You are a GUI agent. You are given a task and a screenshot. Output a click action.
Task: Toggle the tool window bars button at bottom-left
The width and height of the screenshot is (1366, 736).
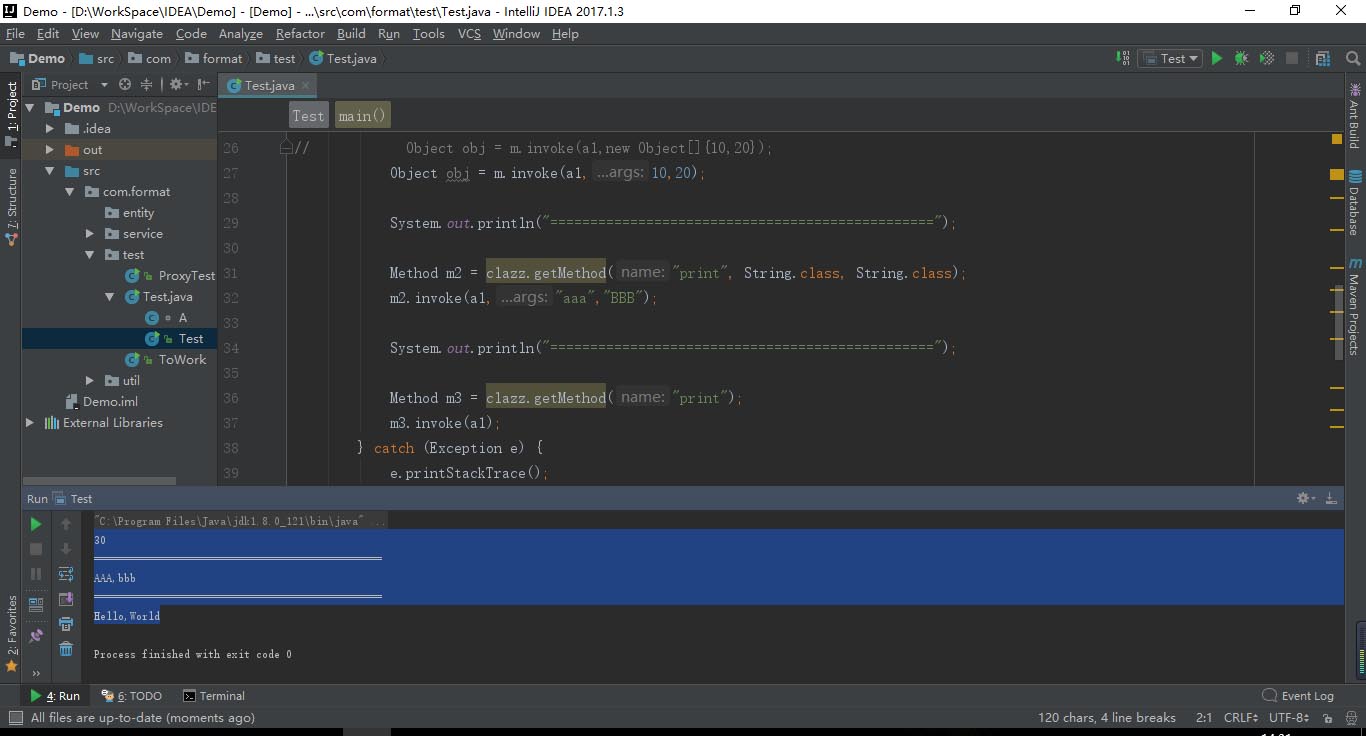tap(15, 718)
